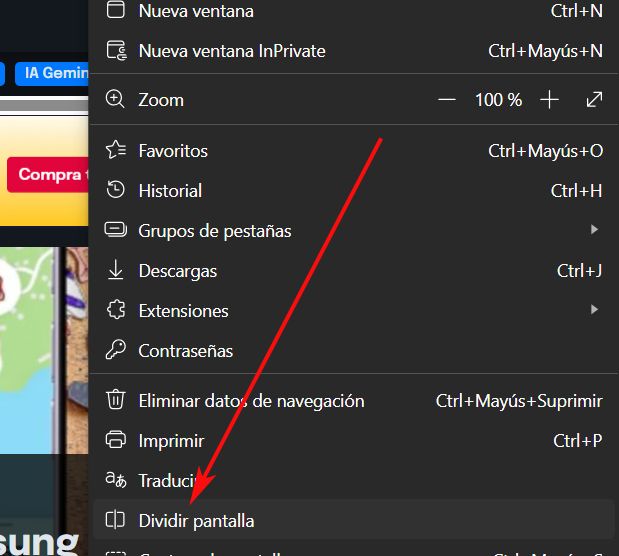Open Nueva ventana InPrivate entry
The height and width of the screenshot is (556, 619).
[x=354, y=51]
